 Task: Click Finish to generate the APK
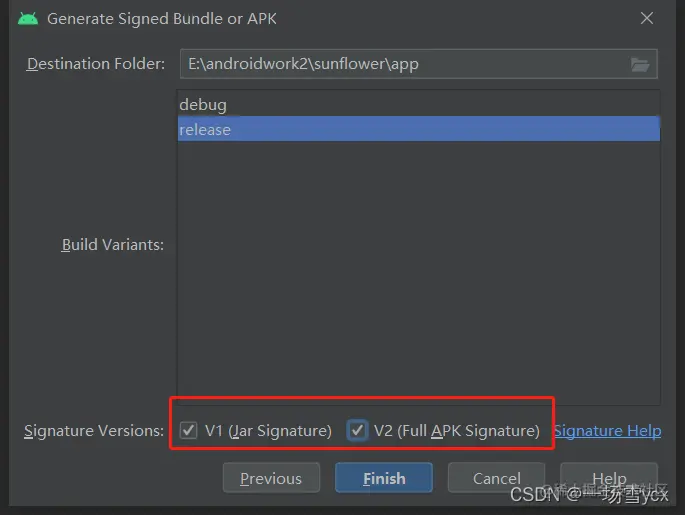pos(384,478)
